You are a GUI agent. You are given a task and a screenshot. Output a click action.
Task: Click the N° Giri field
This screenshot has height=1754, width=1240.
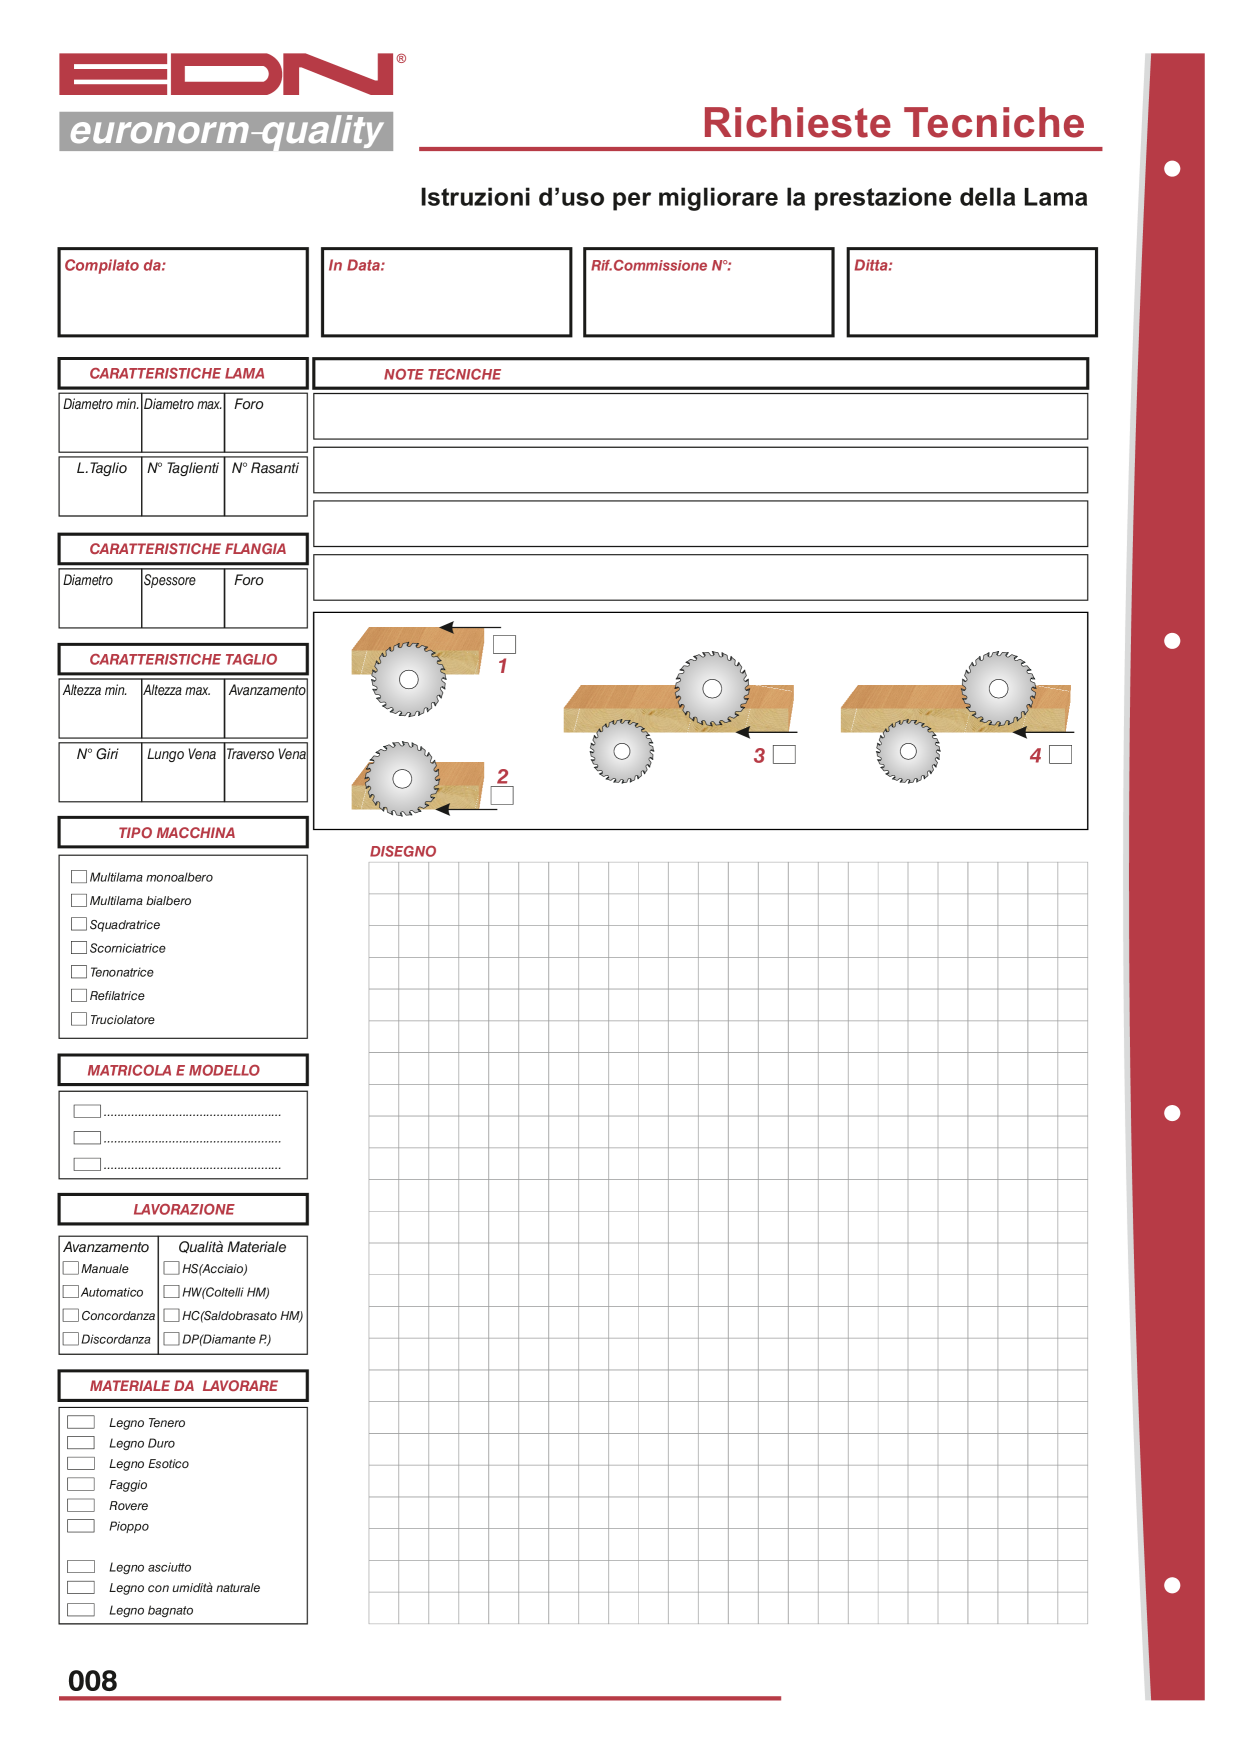(x=100, y=773)
